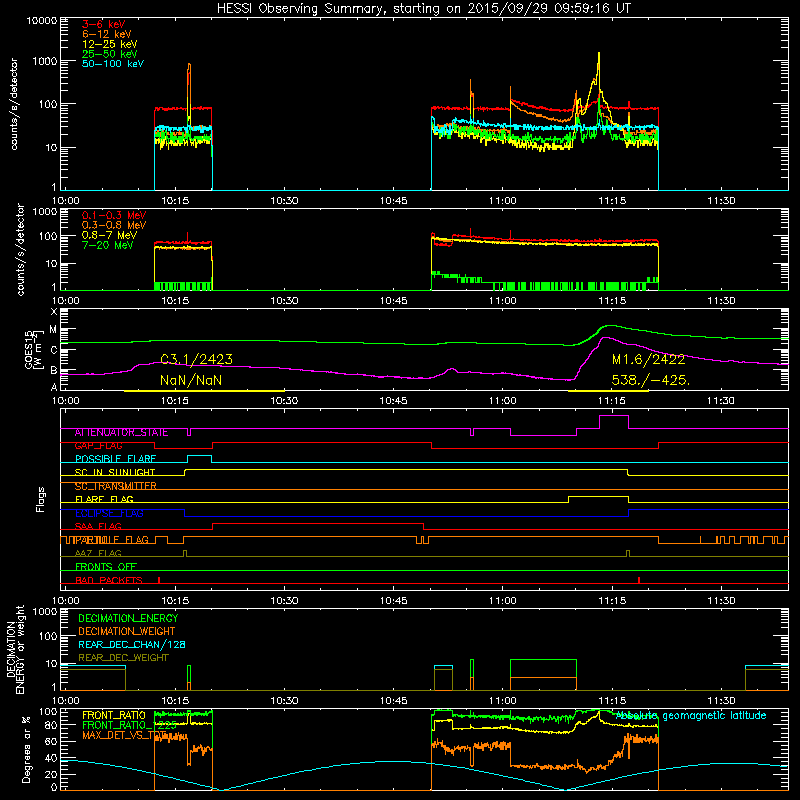Image resolution: width=800 pixels, height=800 pixels.
Task: Click the Absolute geomagnetic latitude label
Action: click(x=691, y=716)
